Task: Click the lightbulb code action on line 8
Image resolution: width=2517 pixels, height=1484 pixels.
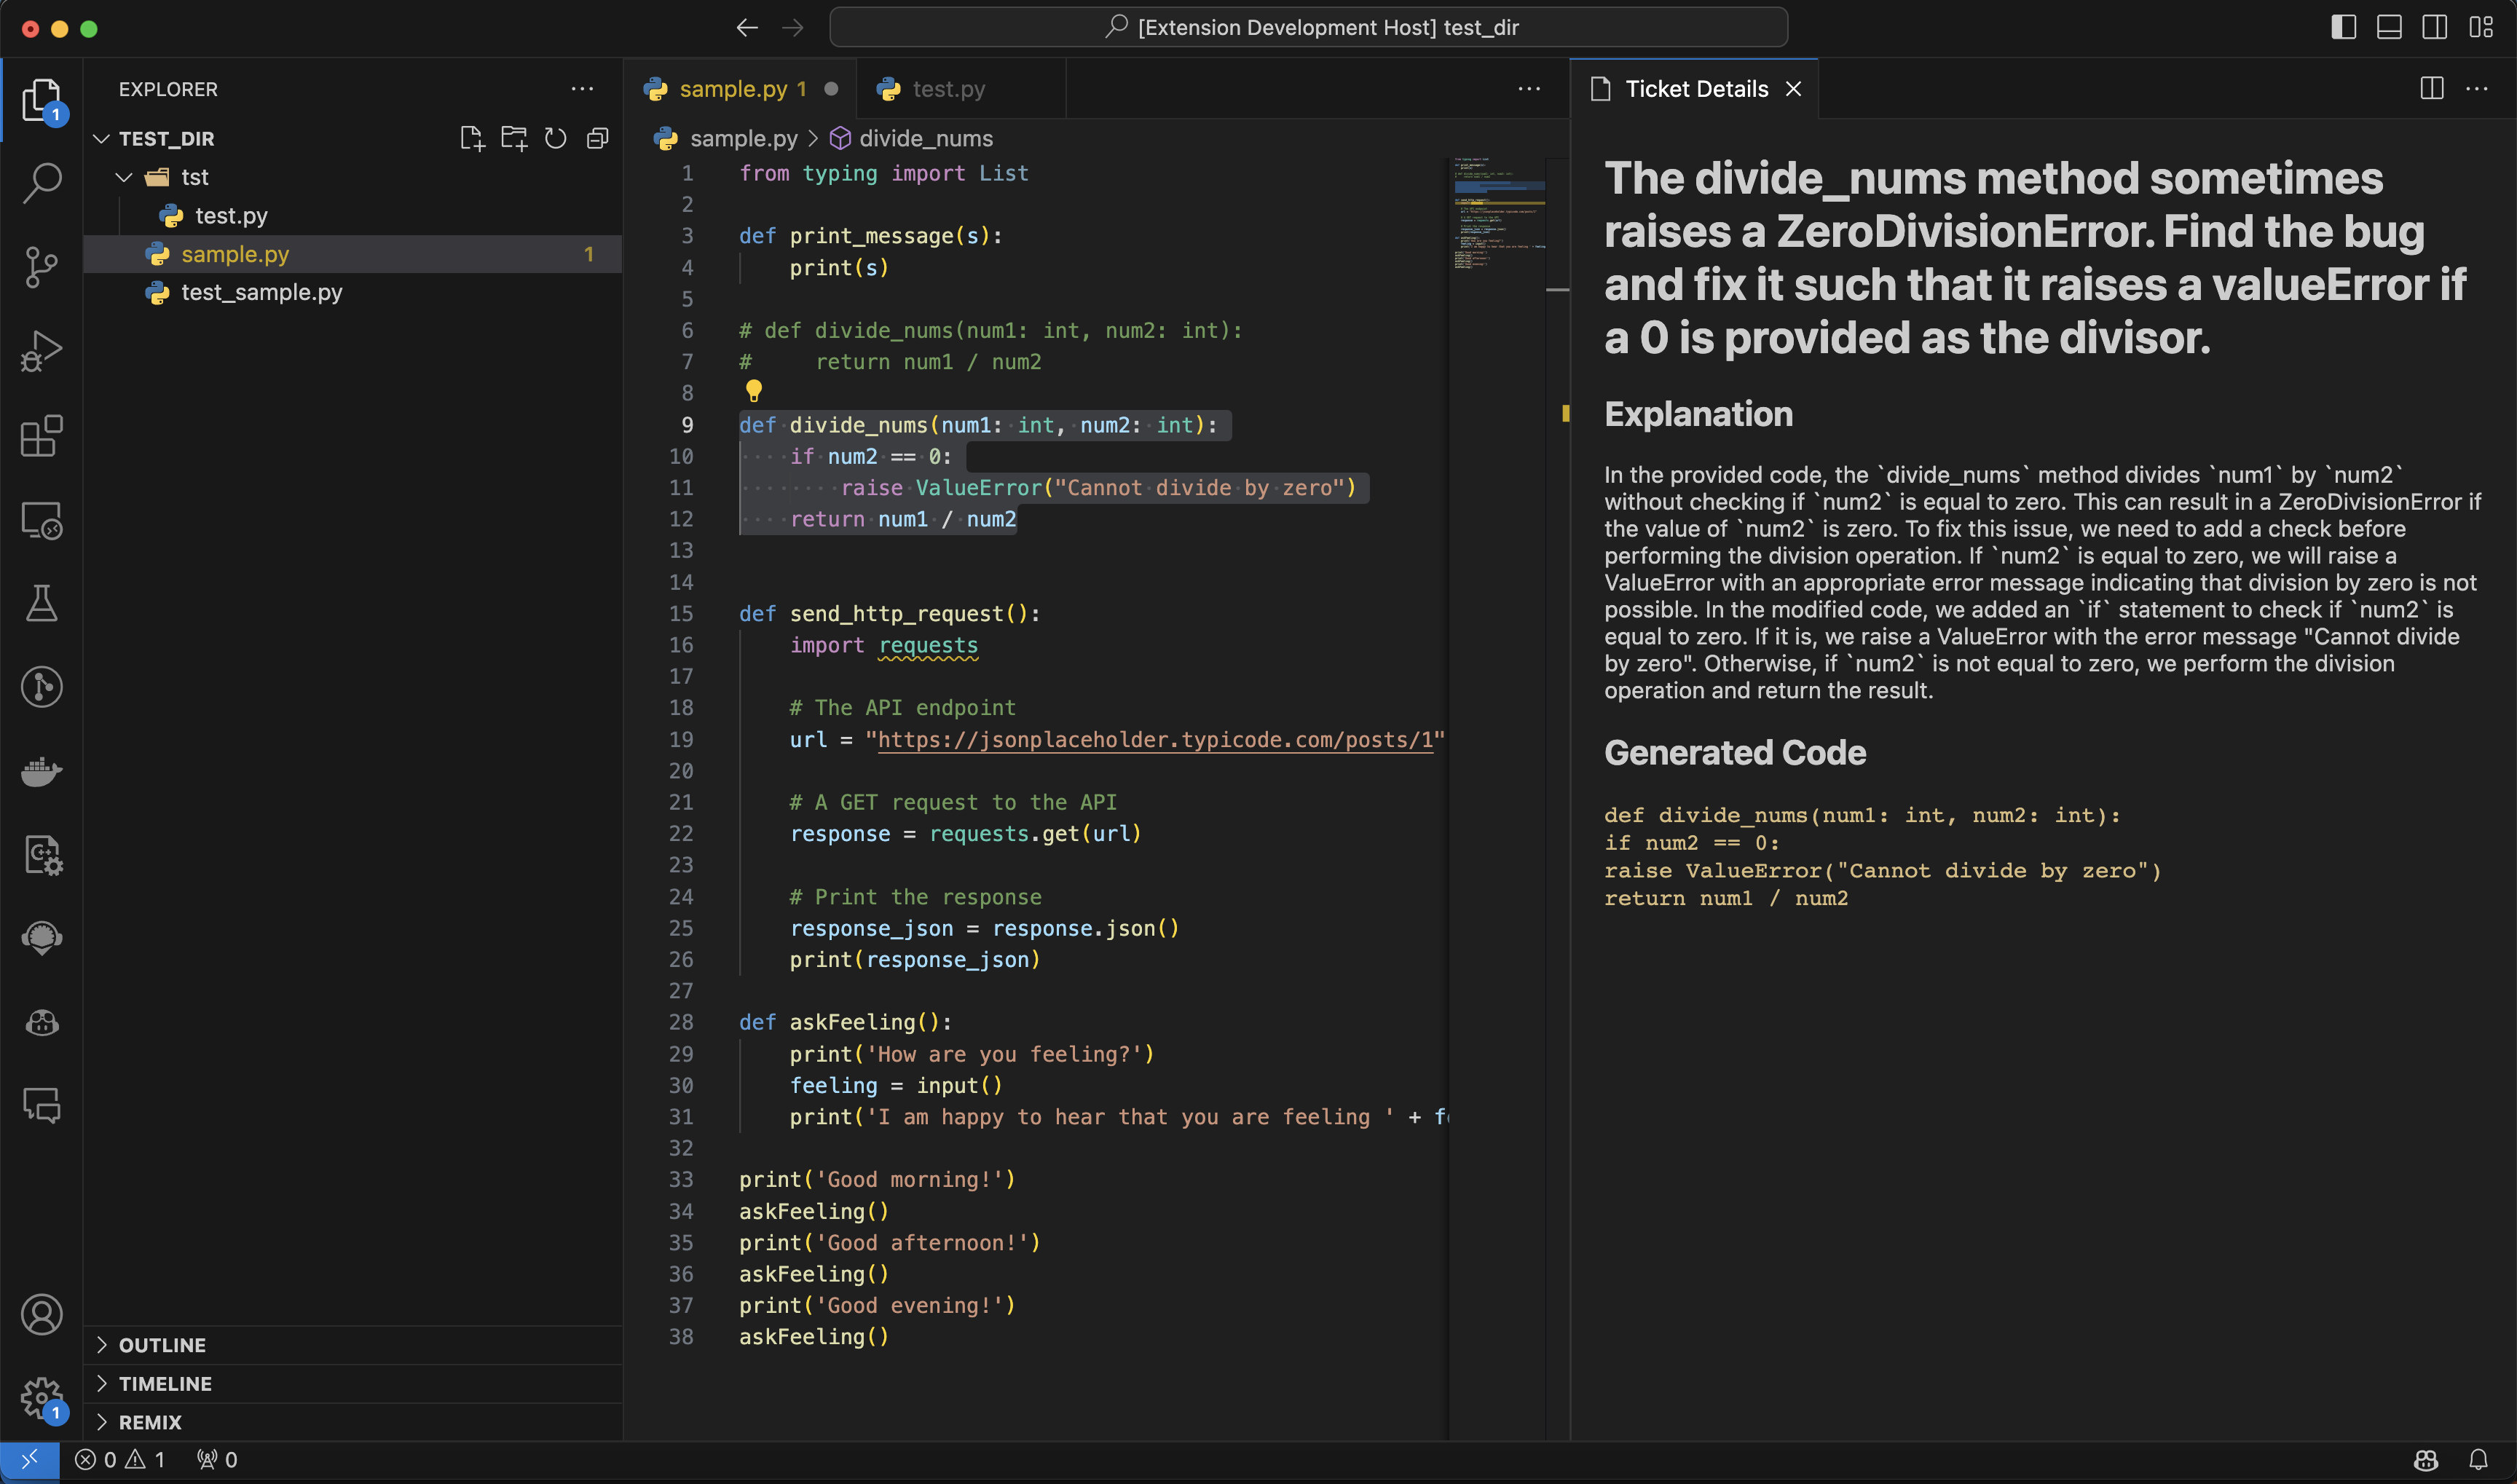Action: point(754,391)
